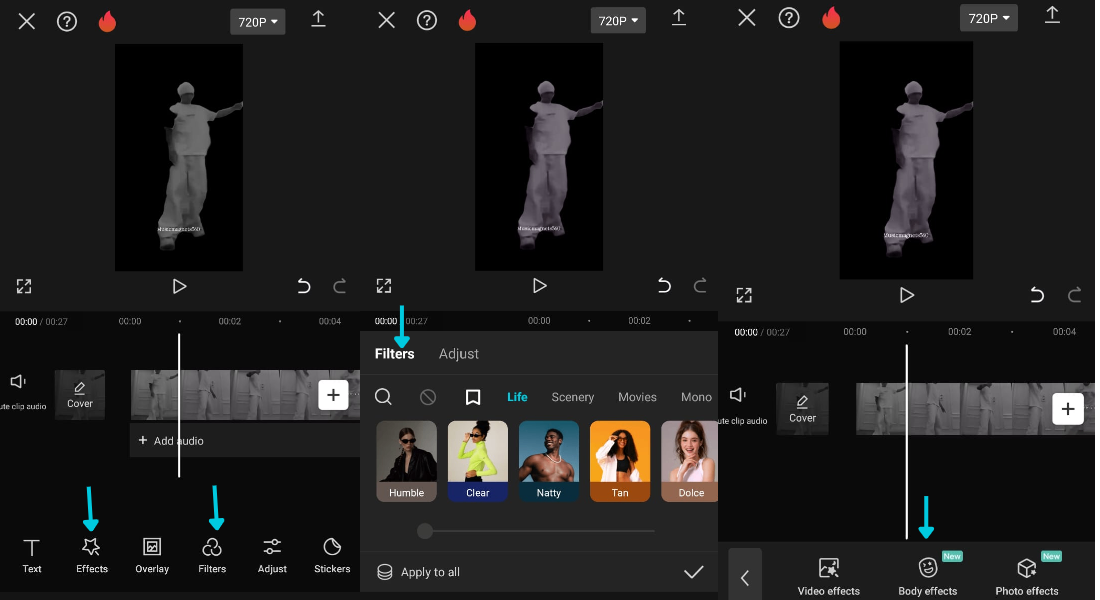The width and height of the screenshot is (1100, 600).
Task: Remove filter with the none icon
Action: point(428,397)
